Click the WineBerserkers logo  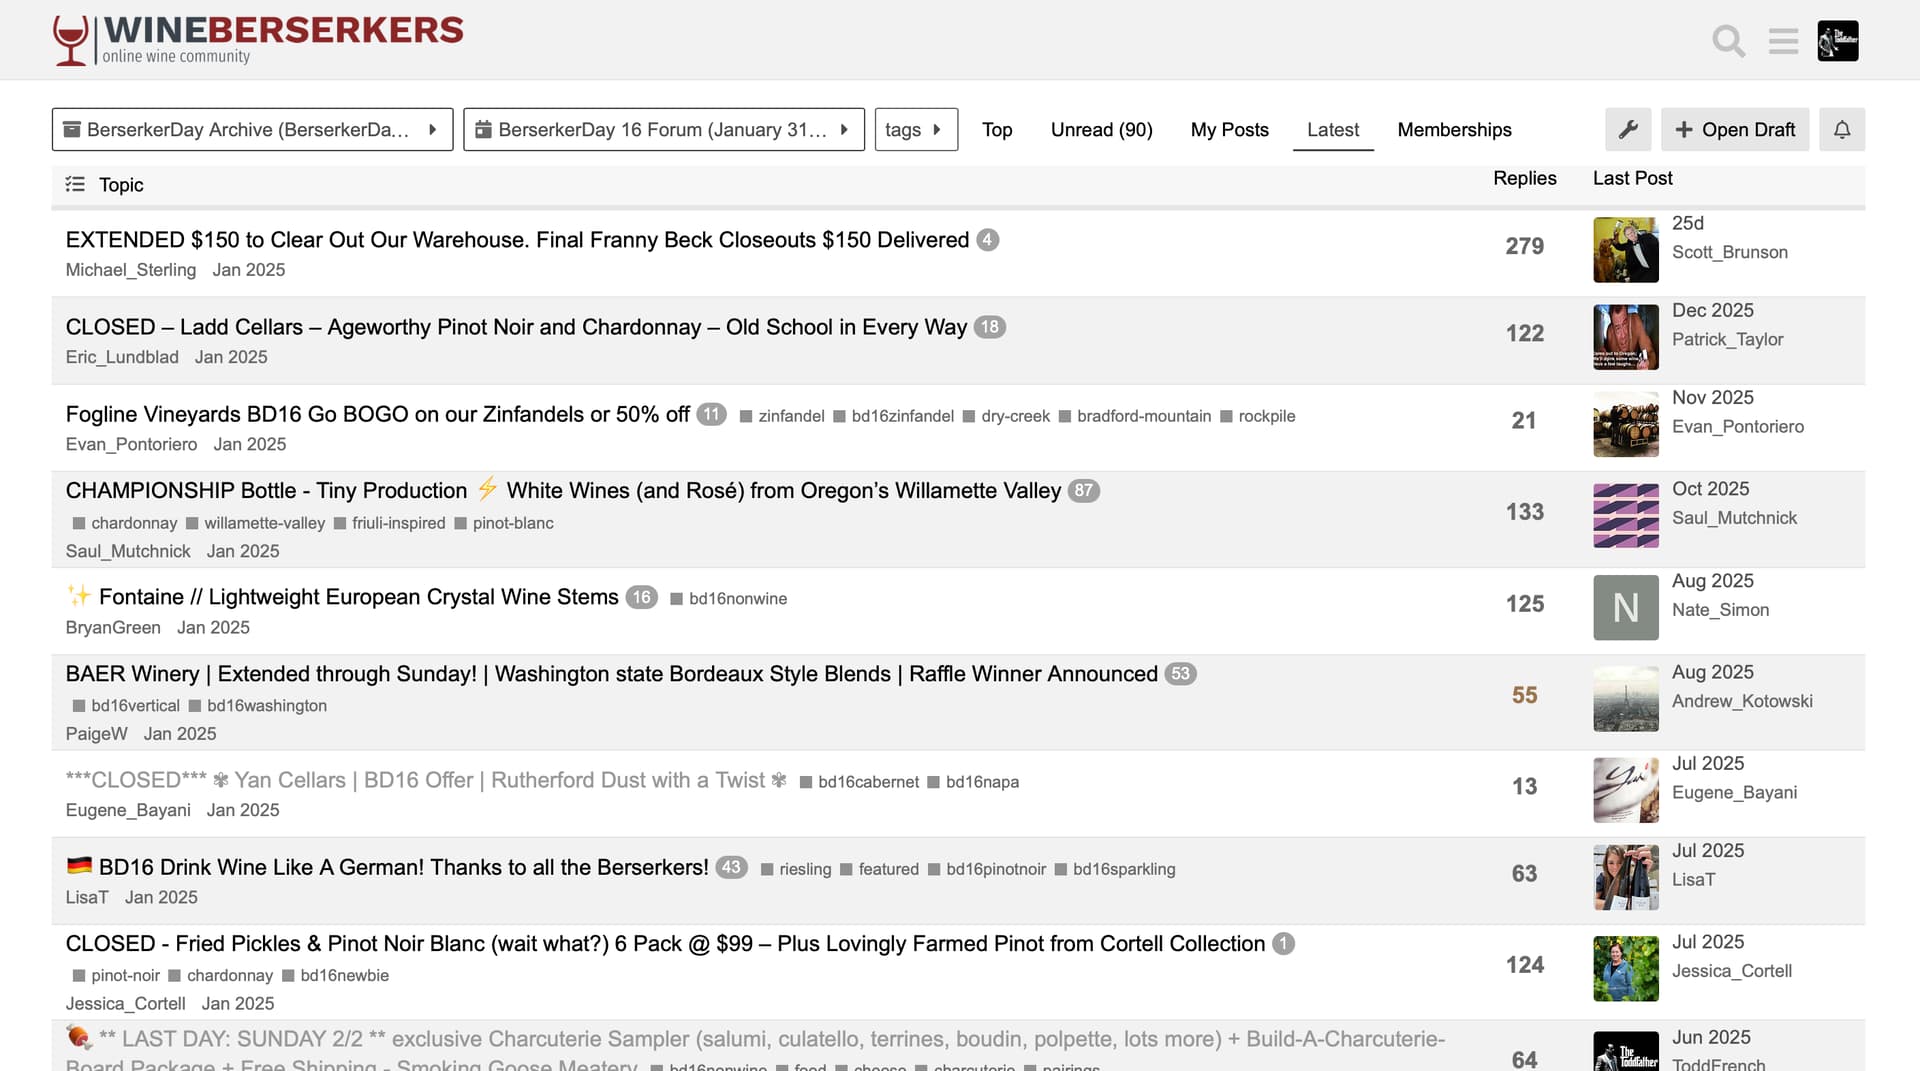pos(258,40)
